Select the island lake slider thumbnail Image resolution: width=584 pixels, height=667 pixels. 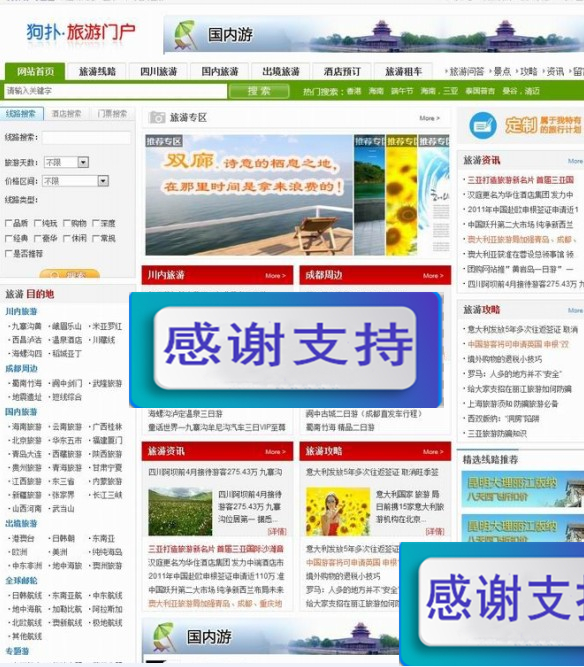pyautogui.click(x=370, y=195)
